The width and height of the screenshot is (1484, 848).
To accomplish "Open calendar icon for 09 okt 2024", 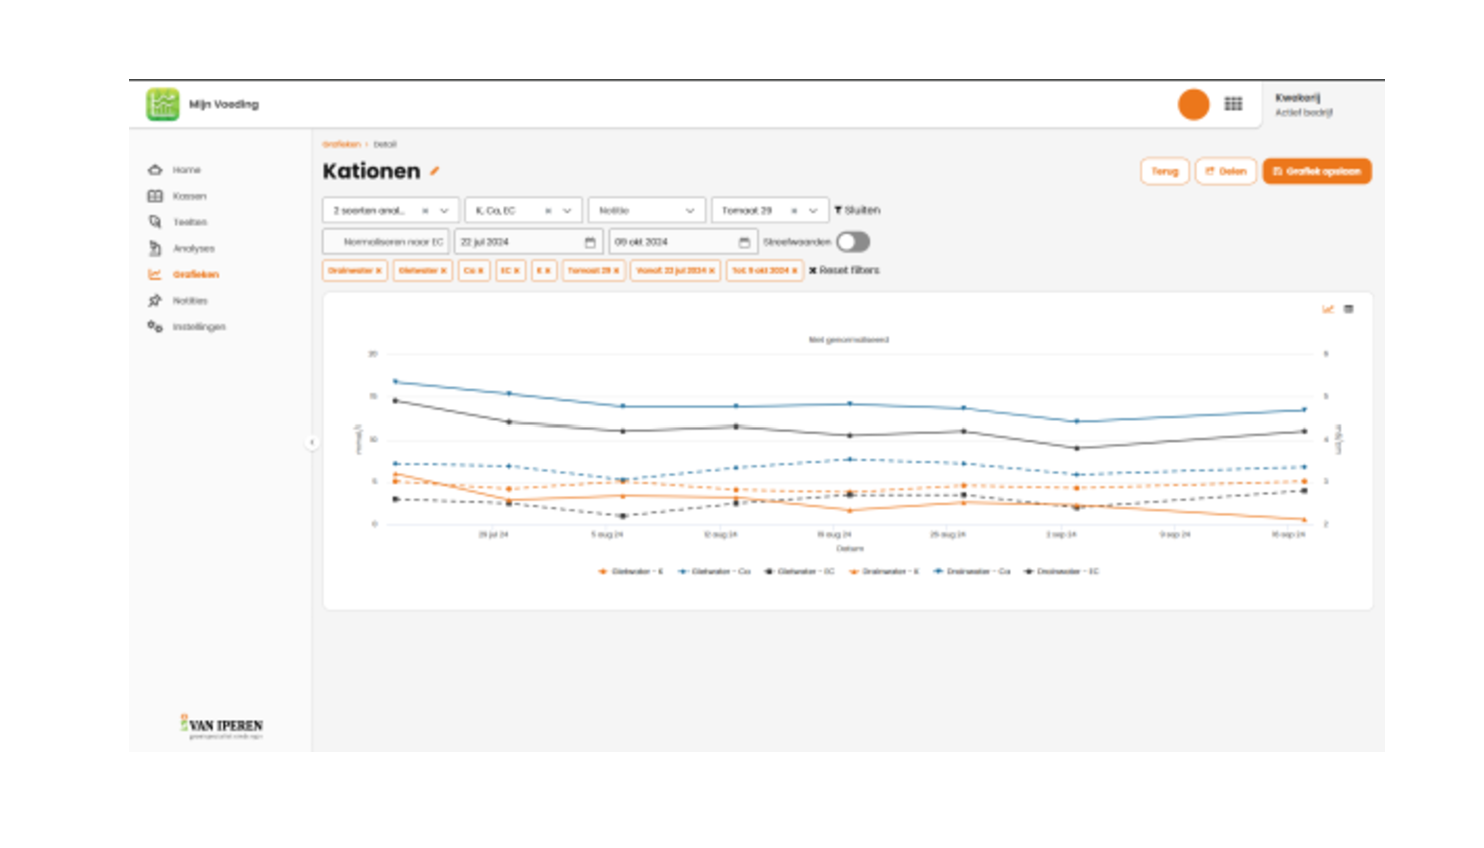I will 744,242.
